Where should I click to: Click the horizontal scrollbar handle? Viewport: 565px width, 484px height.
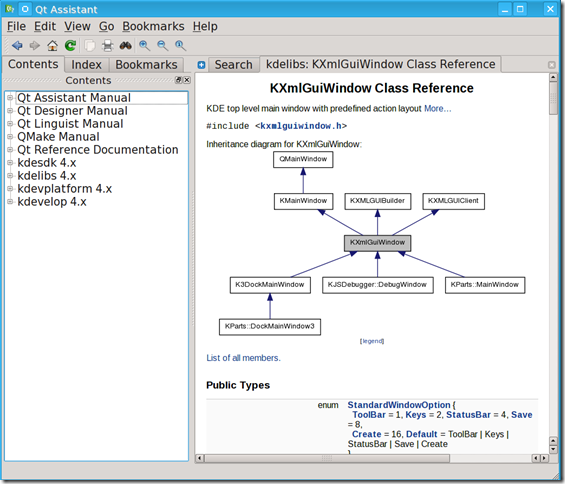[327, 458]
